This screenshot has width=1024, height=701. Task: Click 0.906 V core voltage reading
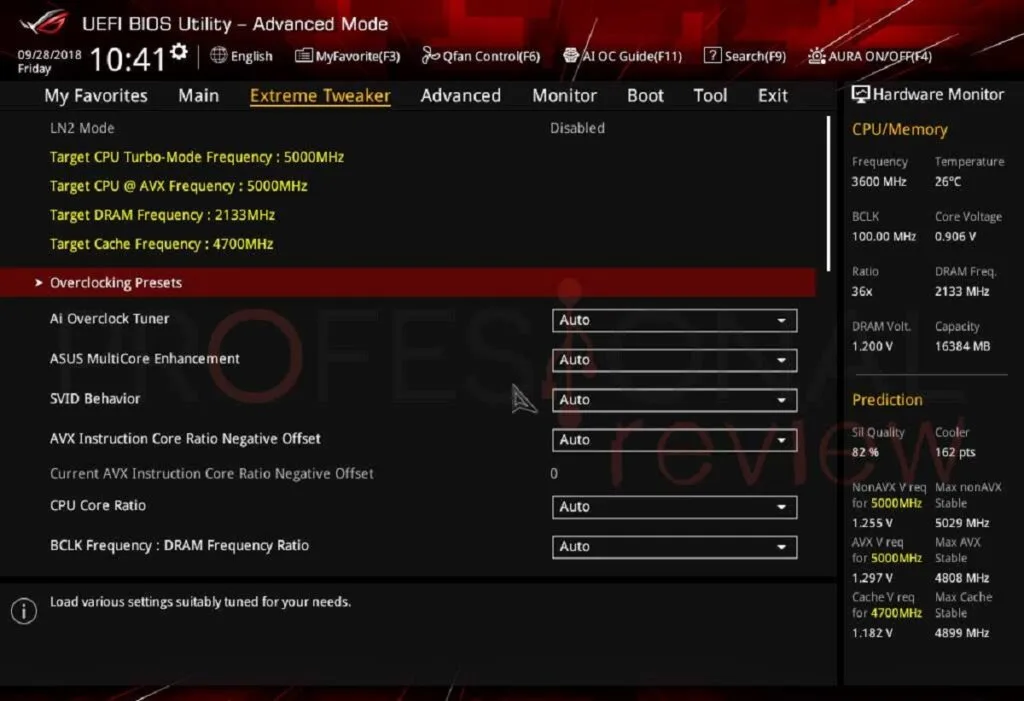point(955,236)
